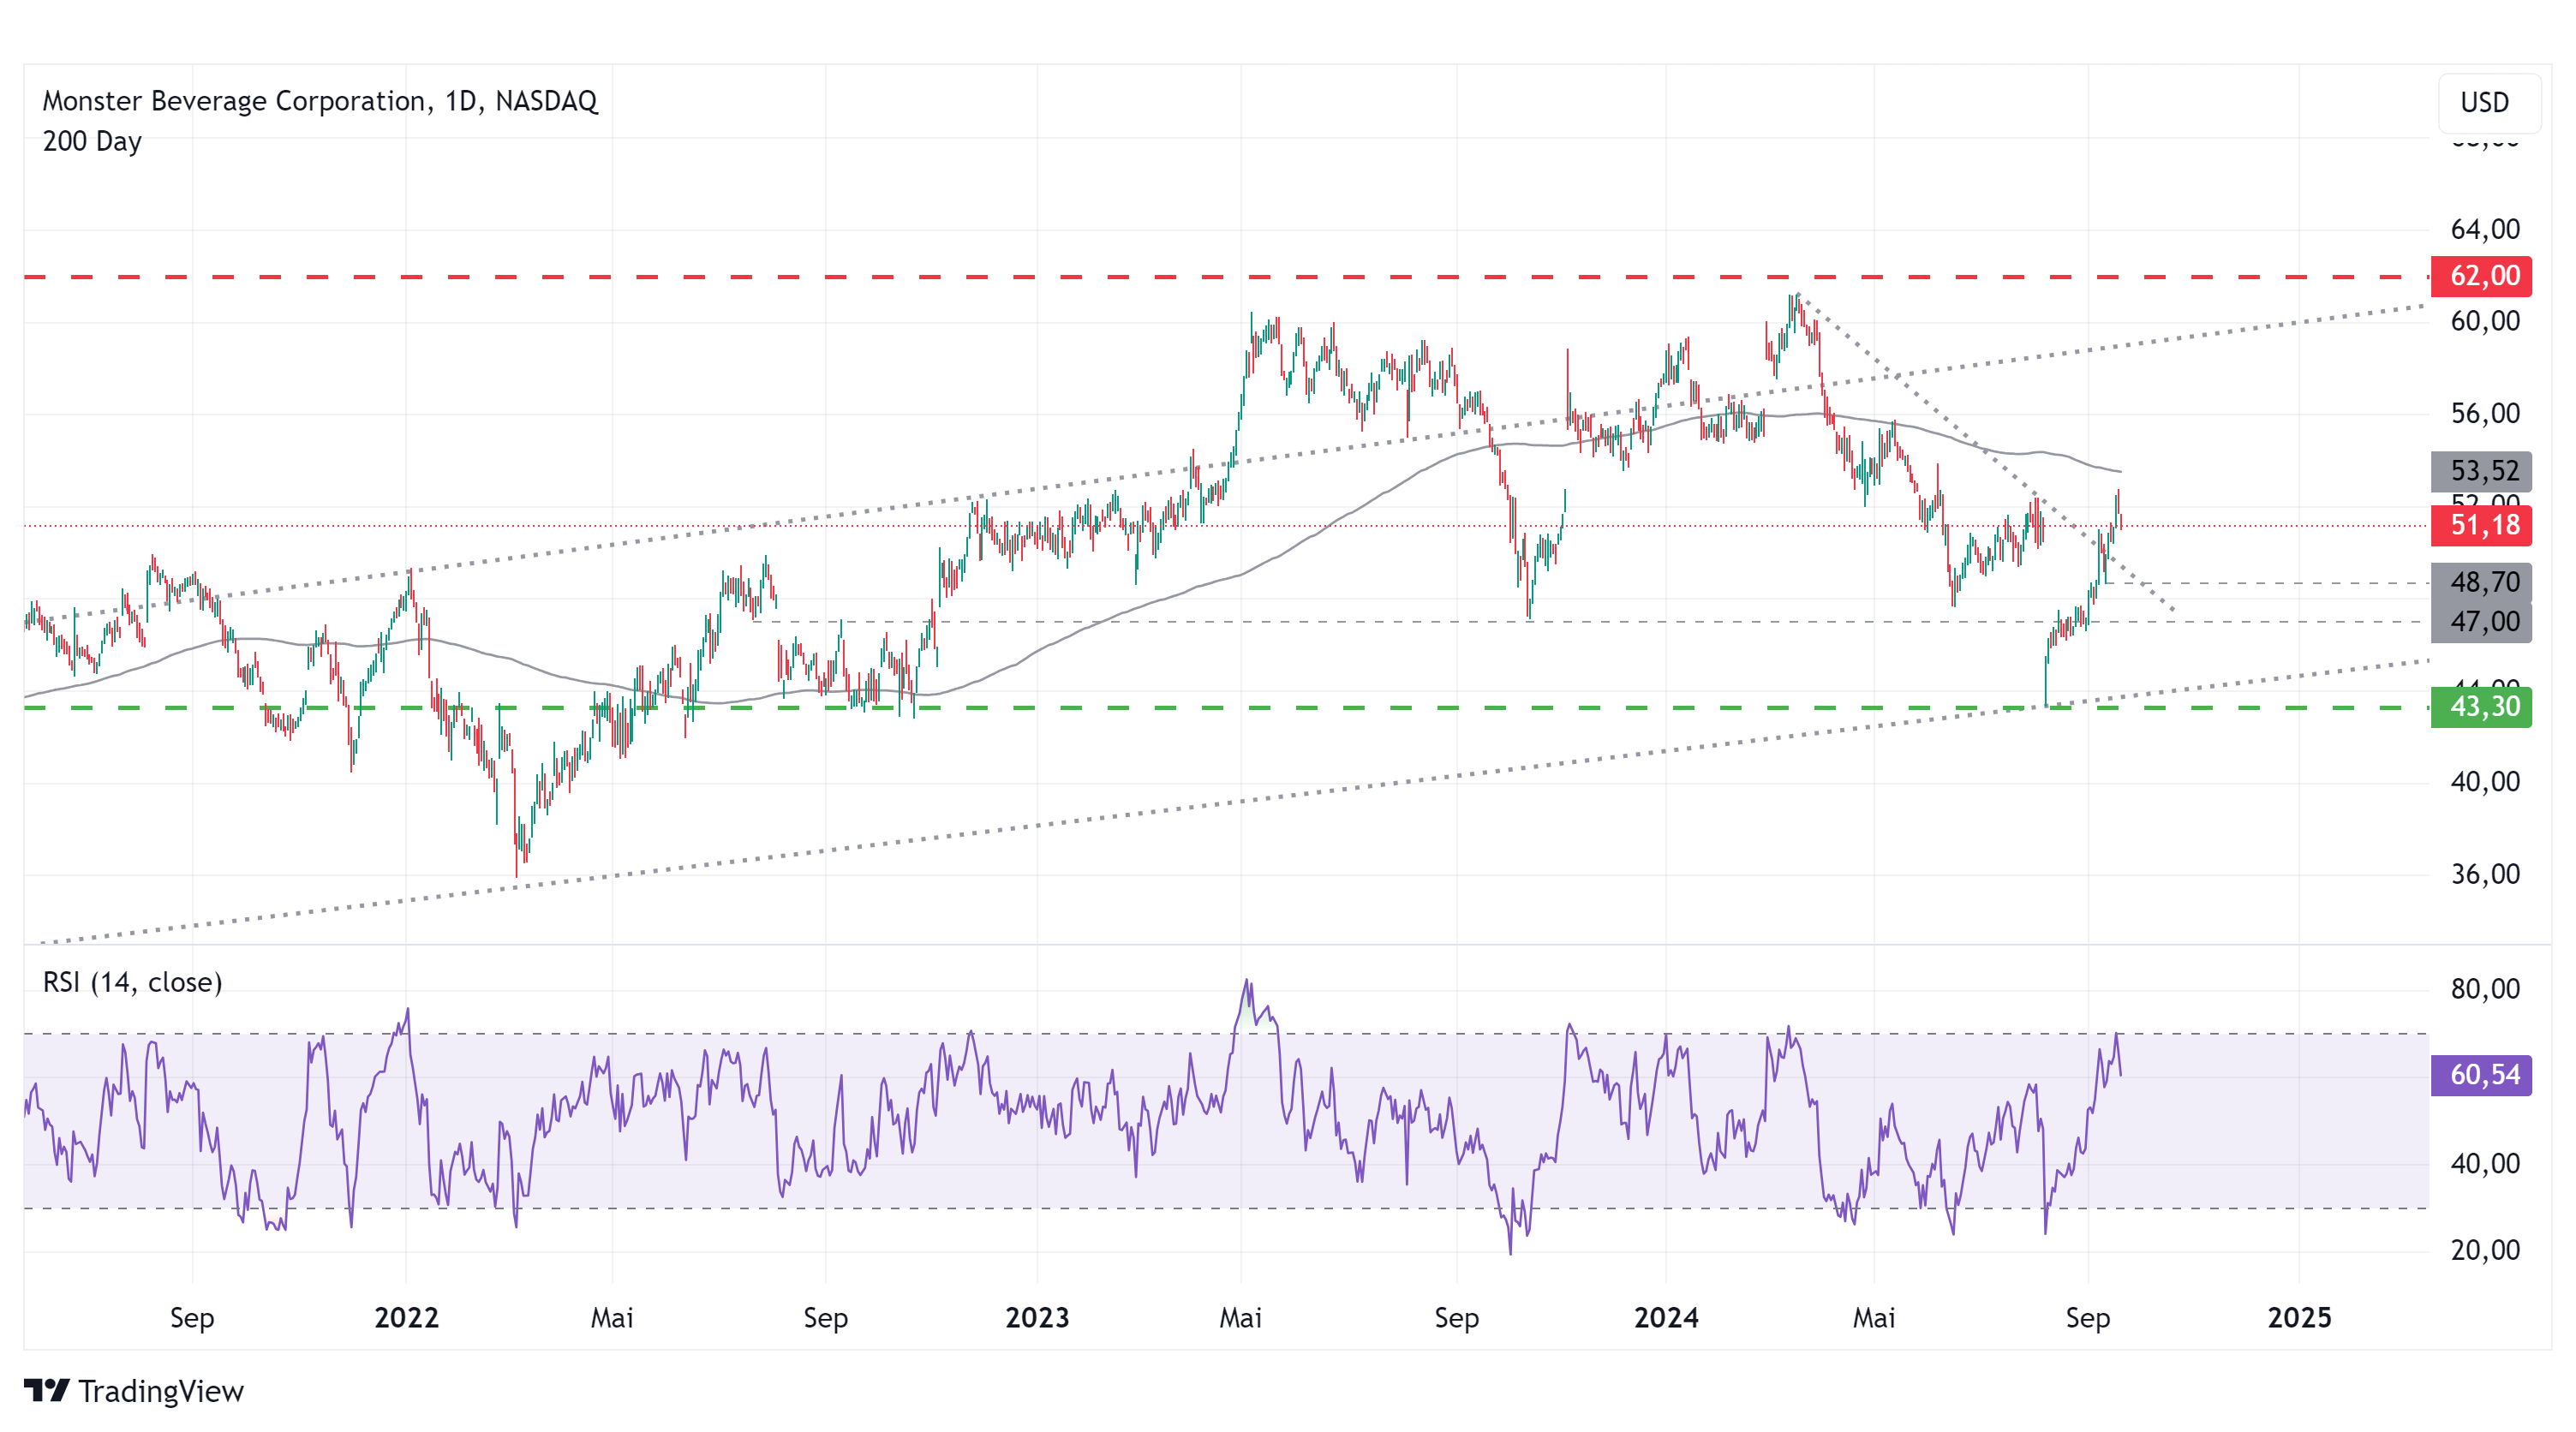The image size is (2576, 1432).
Task: Click the 60,00 price axis label
Action: [2485, 321]
